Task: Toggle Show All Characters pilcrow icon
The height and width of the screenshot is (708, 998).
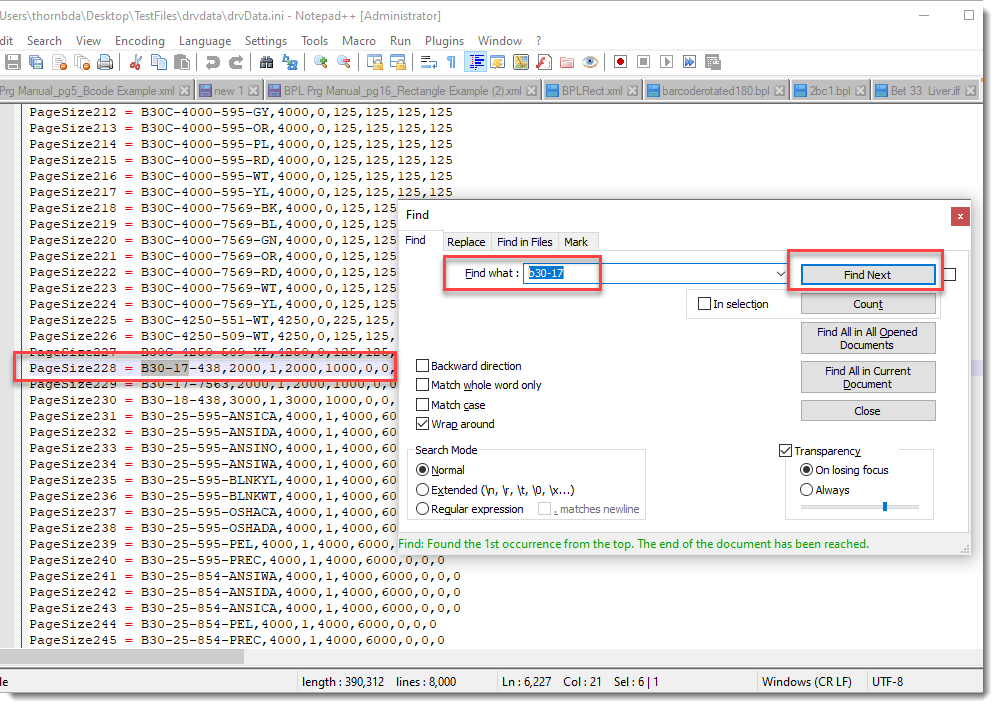Action: pyautogui.click(x=451, y=62)
